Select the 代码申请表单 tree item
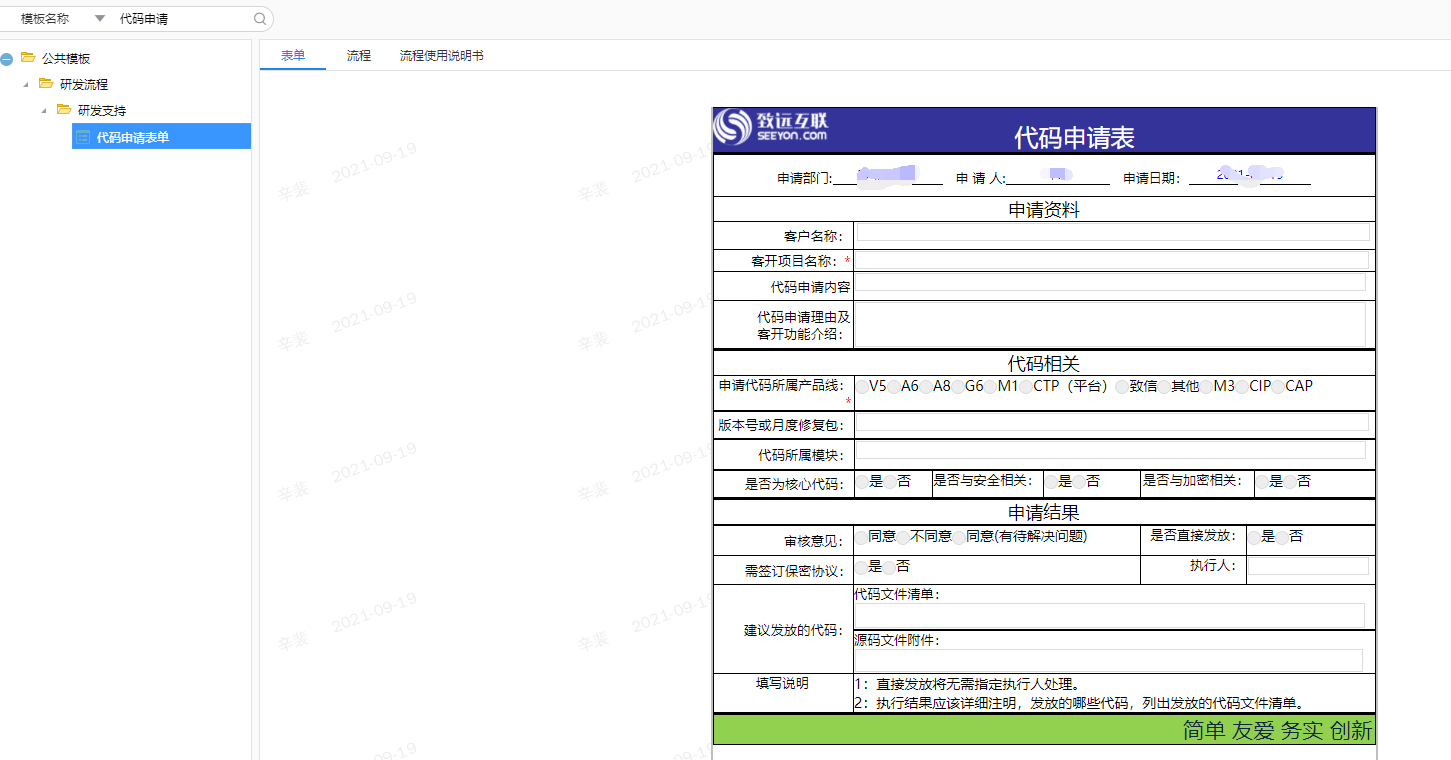The width and height of the screenshot is (1451, 760). [x=133, y=137]
